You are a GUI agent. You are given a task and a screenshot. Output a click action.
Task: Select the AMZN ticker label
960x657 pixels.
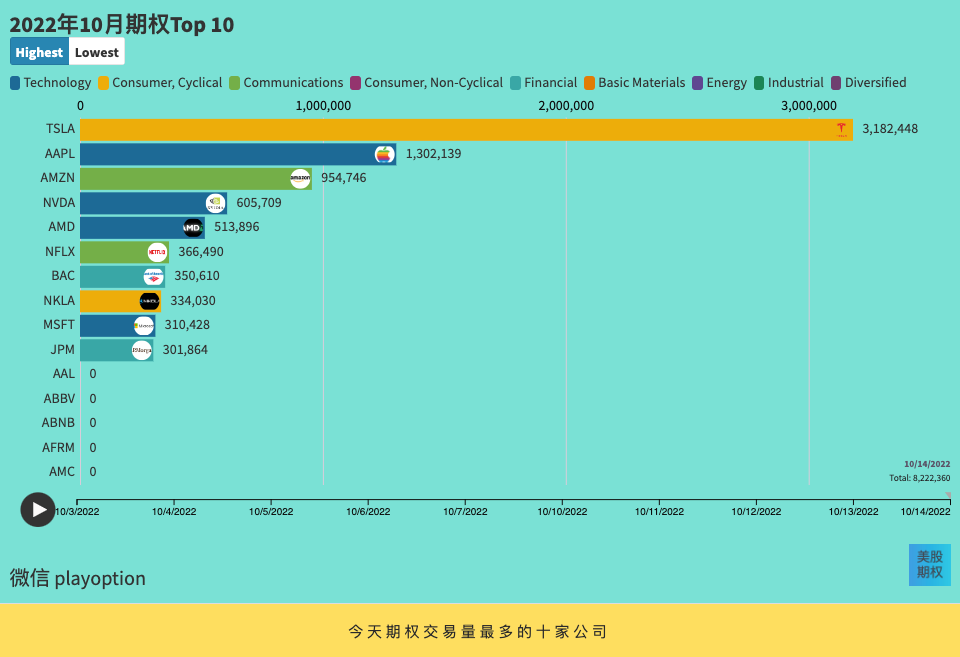point(58,178)
